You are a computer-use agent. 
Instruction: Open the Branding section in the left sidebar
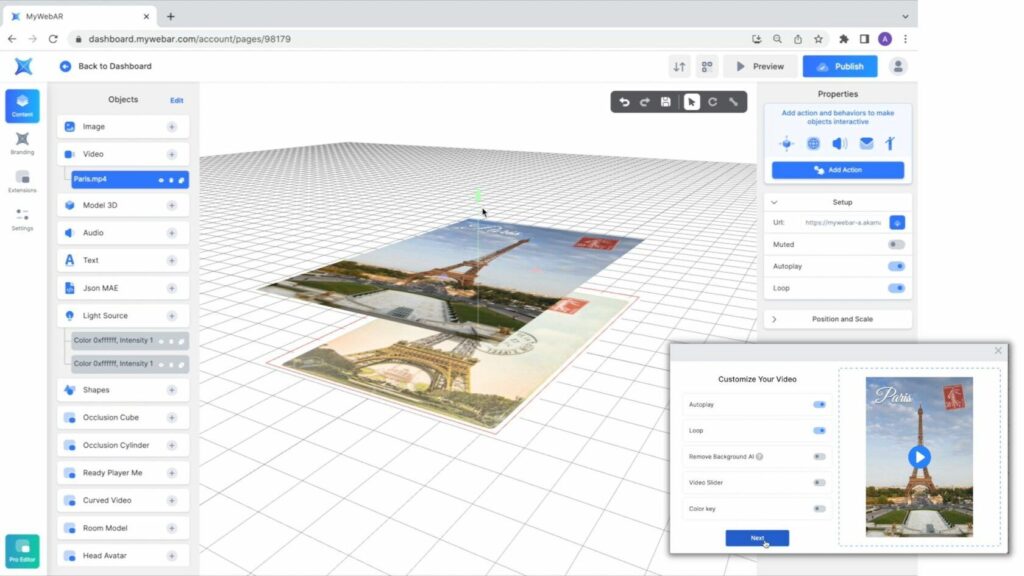(x=22, y=143)
